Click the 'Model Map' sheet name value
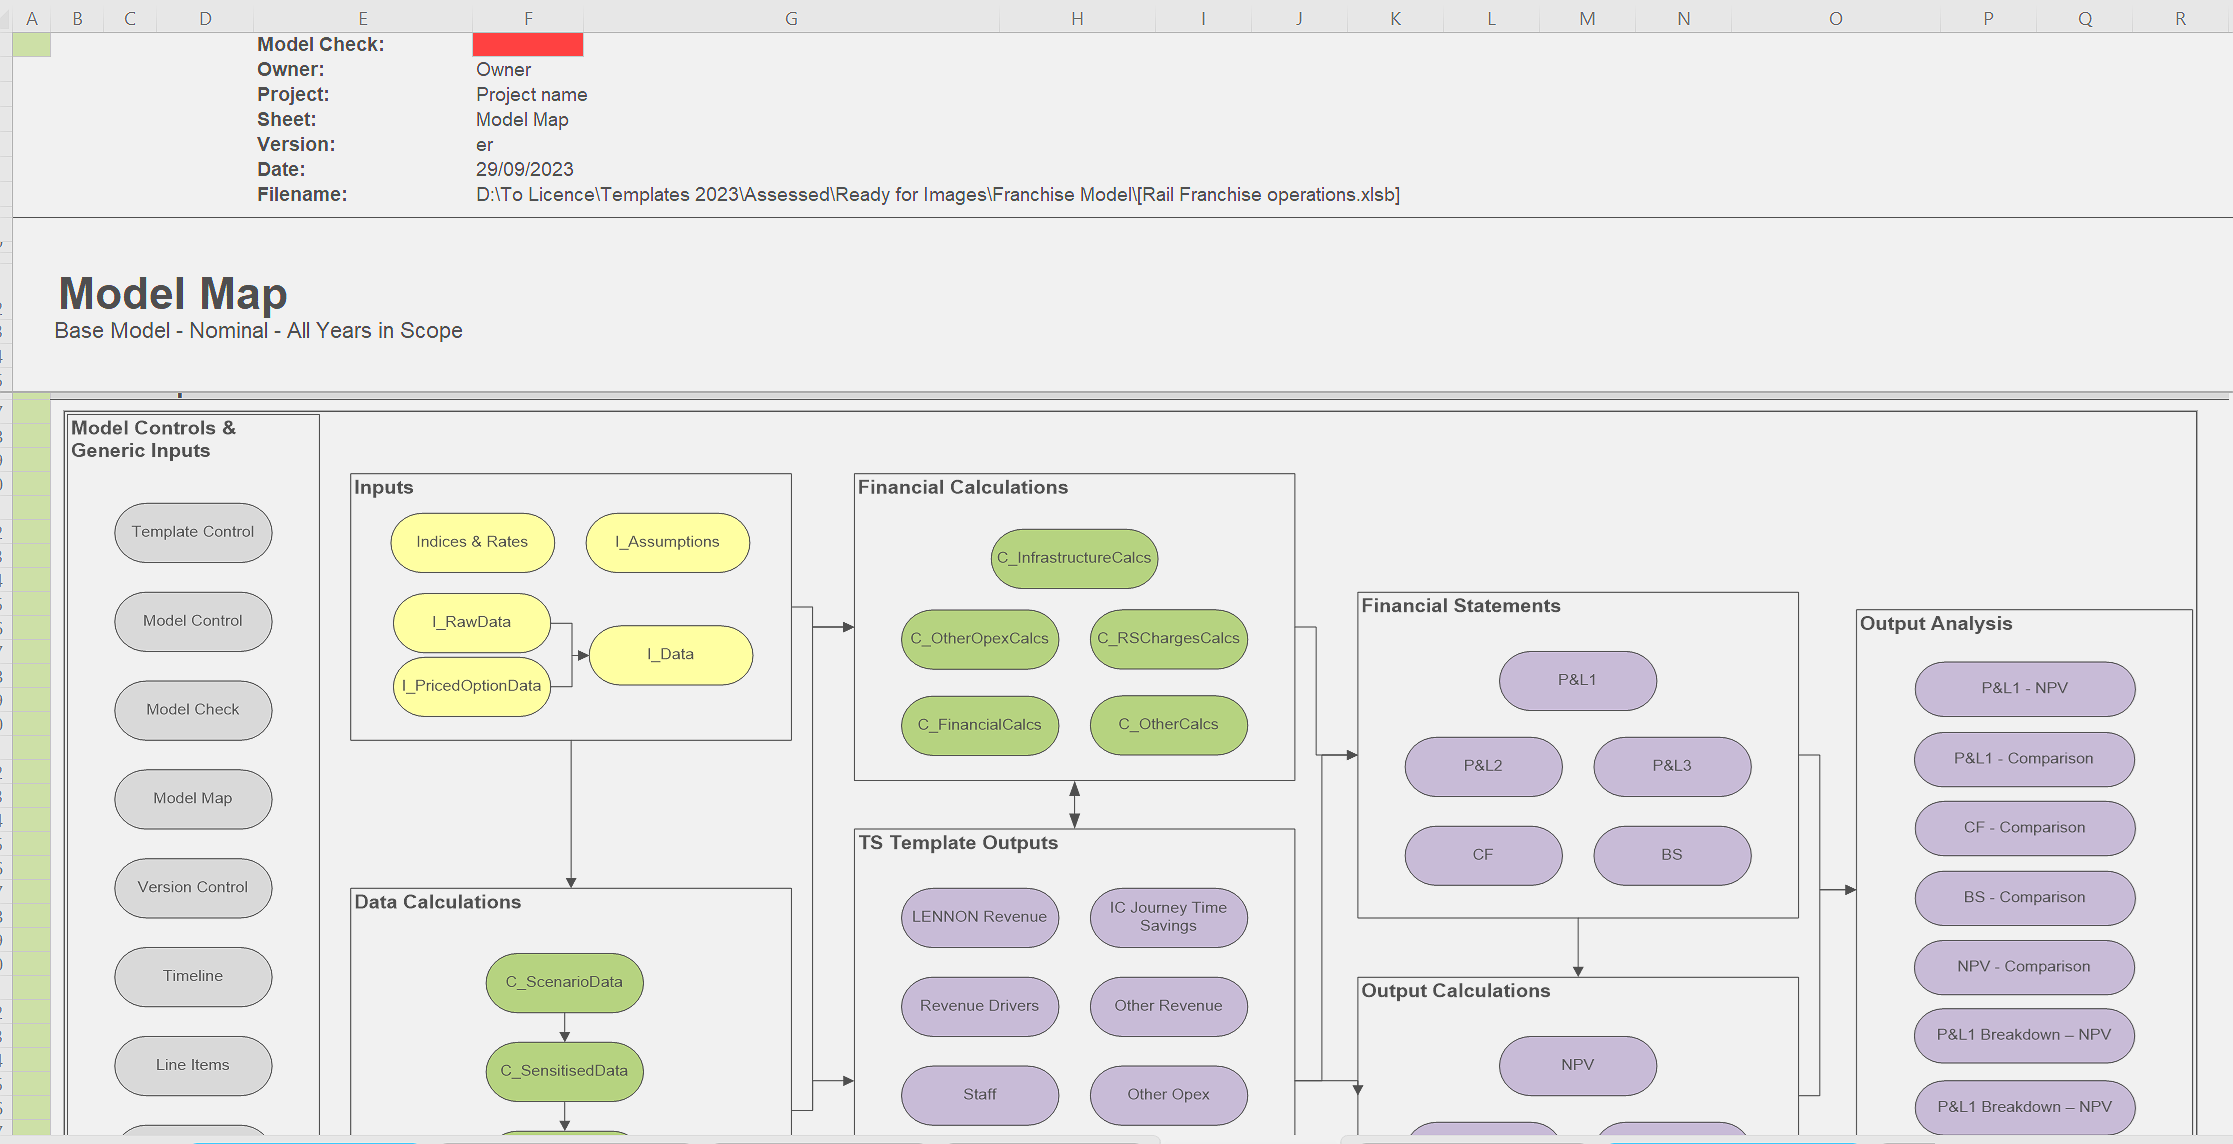This screenshot has width=2233, height=1144. (522, 120)
